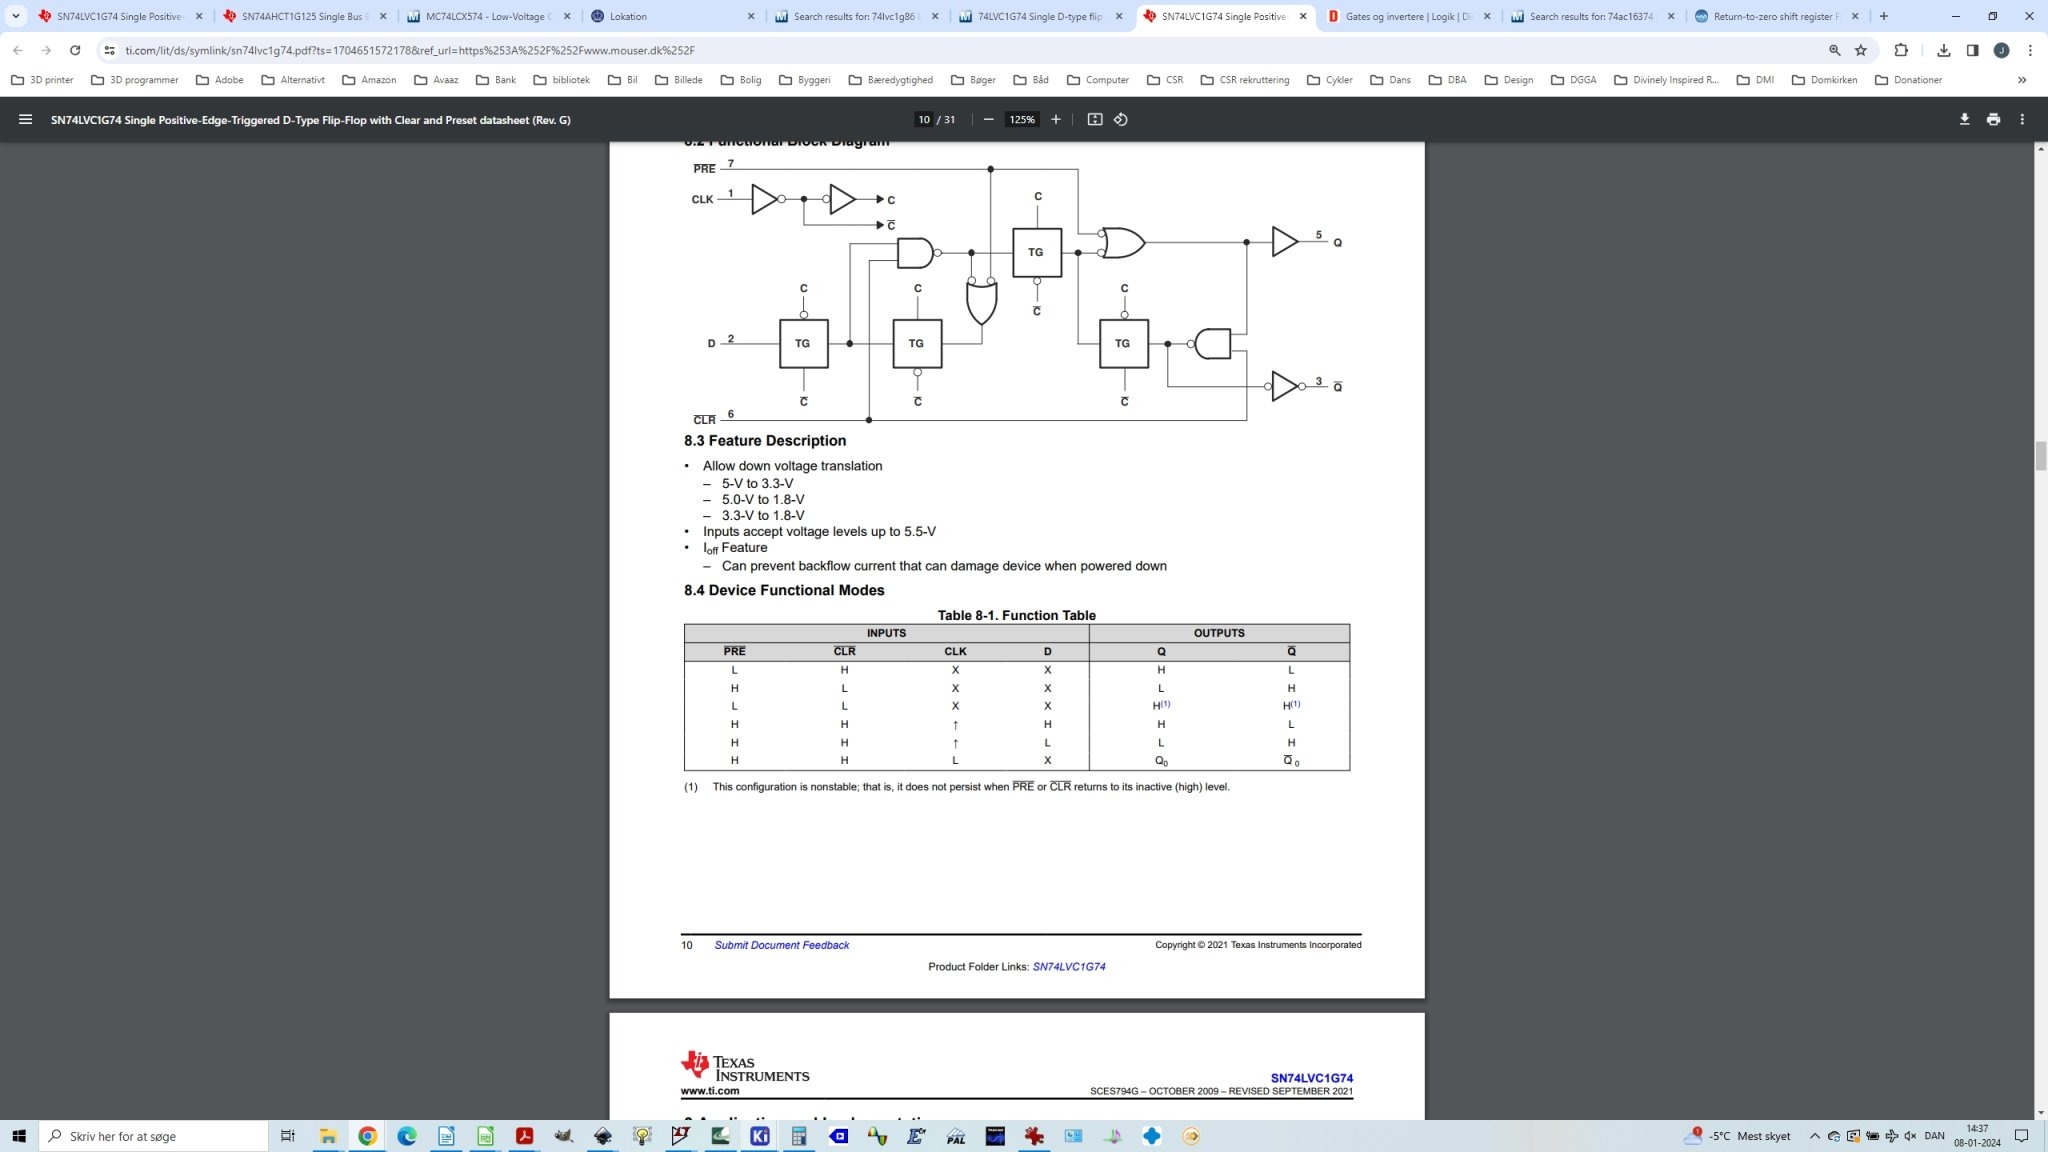Open Chrome downloads icon
The height and width of the screenshot is (1152, 2048).
[x=1943, y=50]
